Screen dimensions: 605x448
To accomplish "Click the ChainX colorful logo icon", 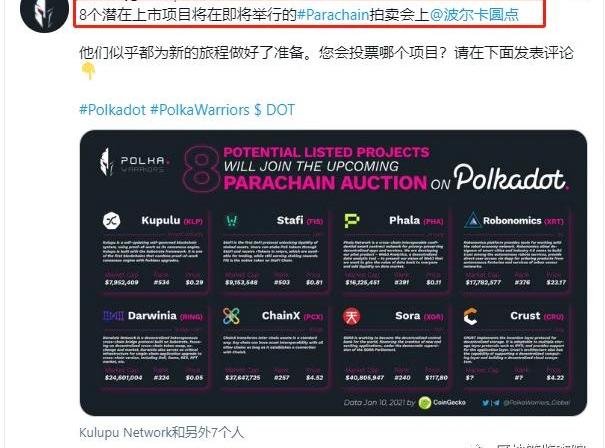I will point(232,316).
